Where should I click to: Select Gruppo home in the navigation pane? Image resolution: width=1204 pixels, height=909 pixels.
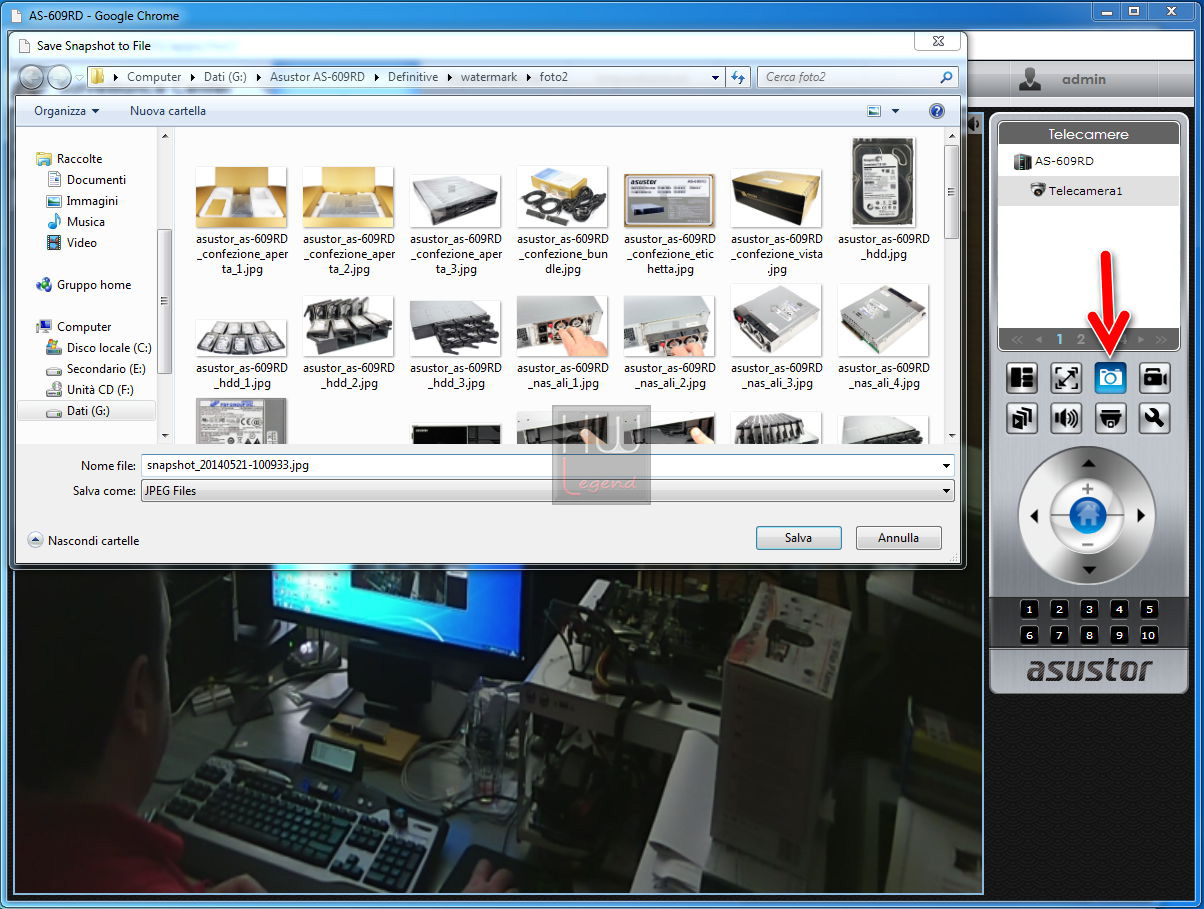(x=93, y=285)
